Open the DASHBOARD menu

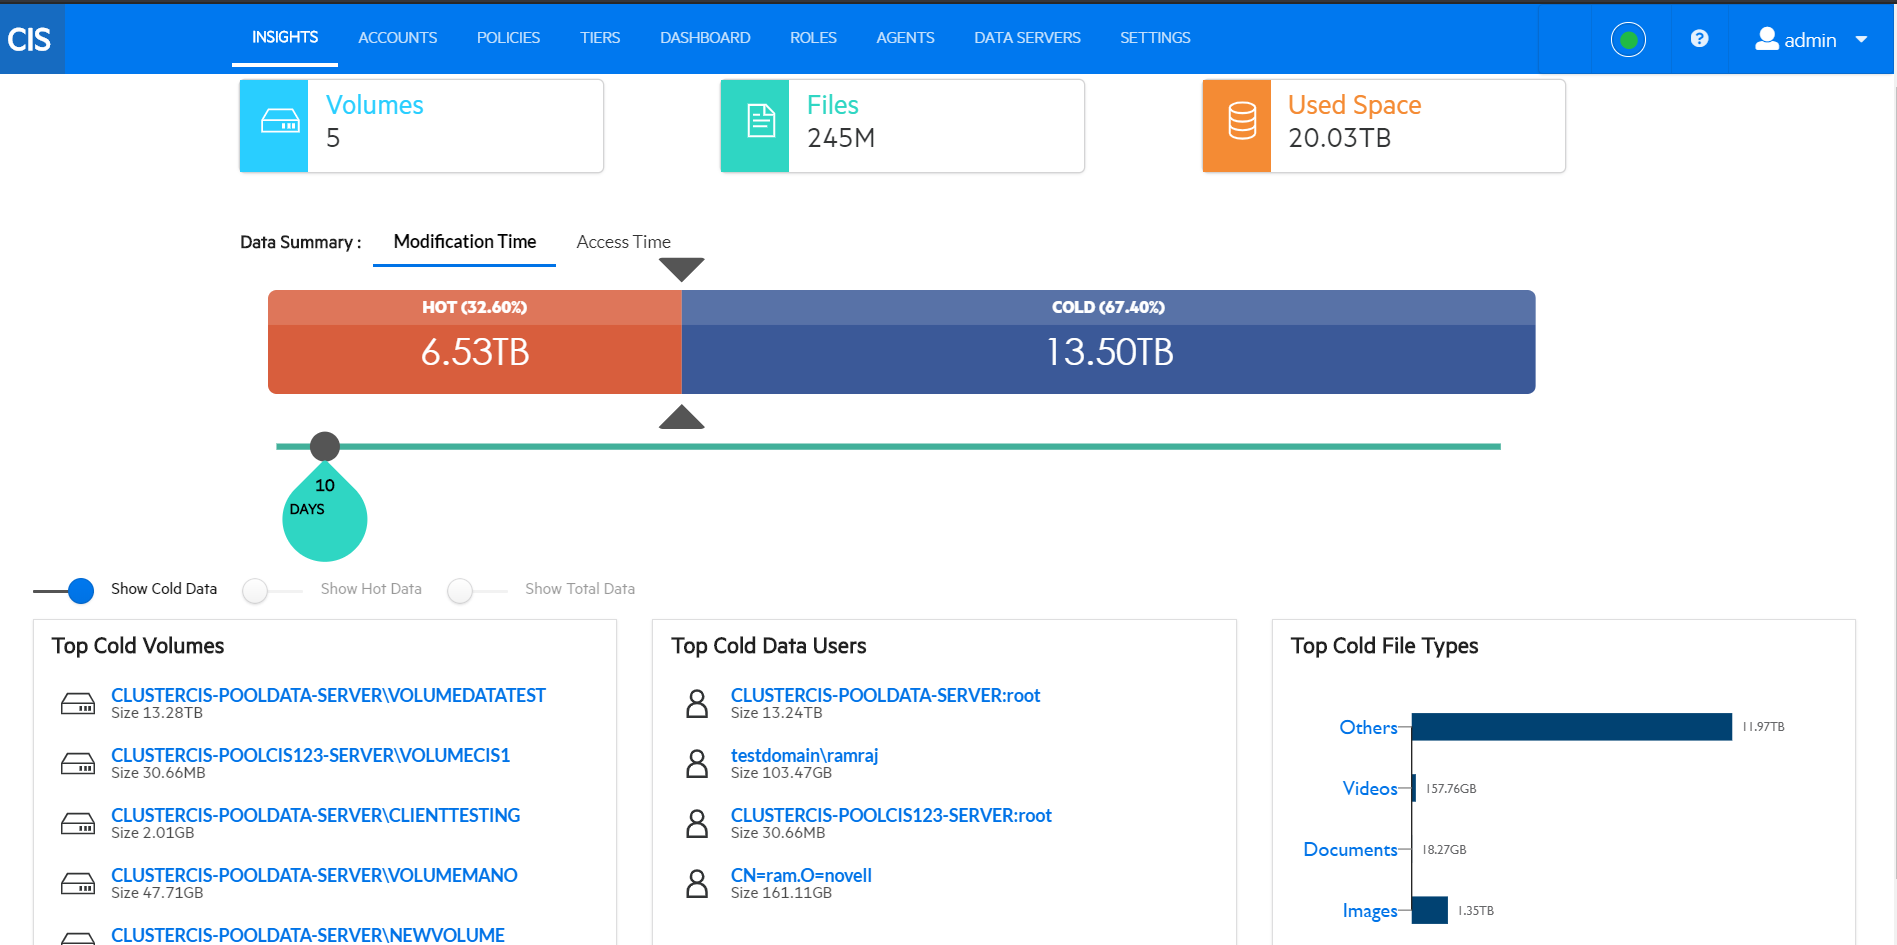[x=705, y=38]
